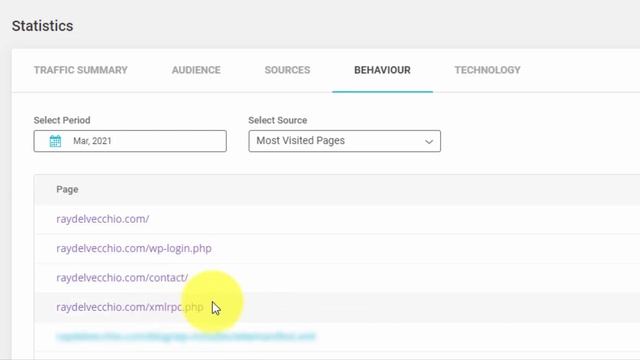Click the Select Period label
The height and width of the screenshot is (360, 640).
click(62, 120)
